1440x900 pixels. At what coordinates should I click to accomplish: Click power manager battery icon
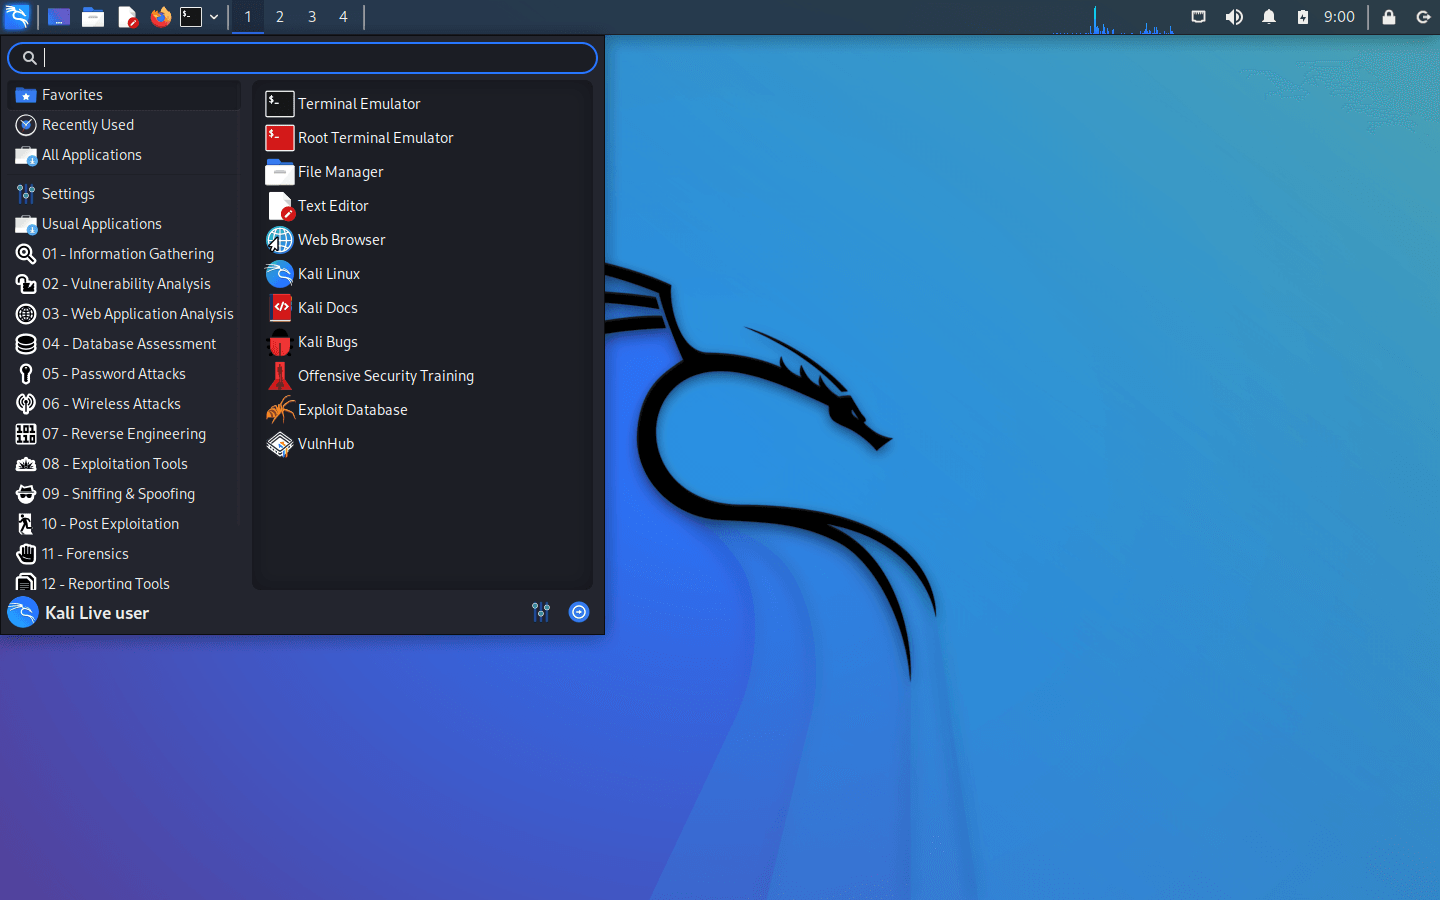tap(1302, 17)
